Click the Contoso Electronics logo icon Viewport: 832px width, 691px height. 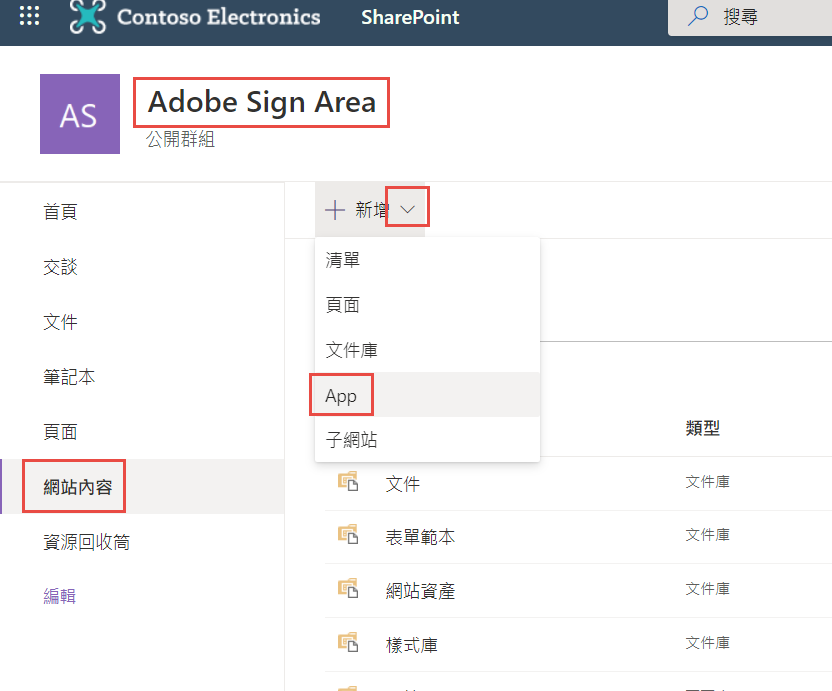pos(88,17)
